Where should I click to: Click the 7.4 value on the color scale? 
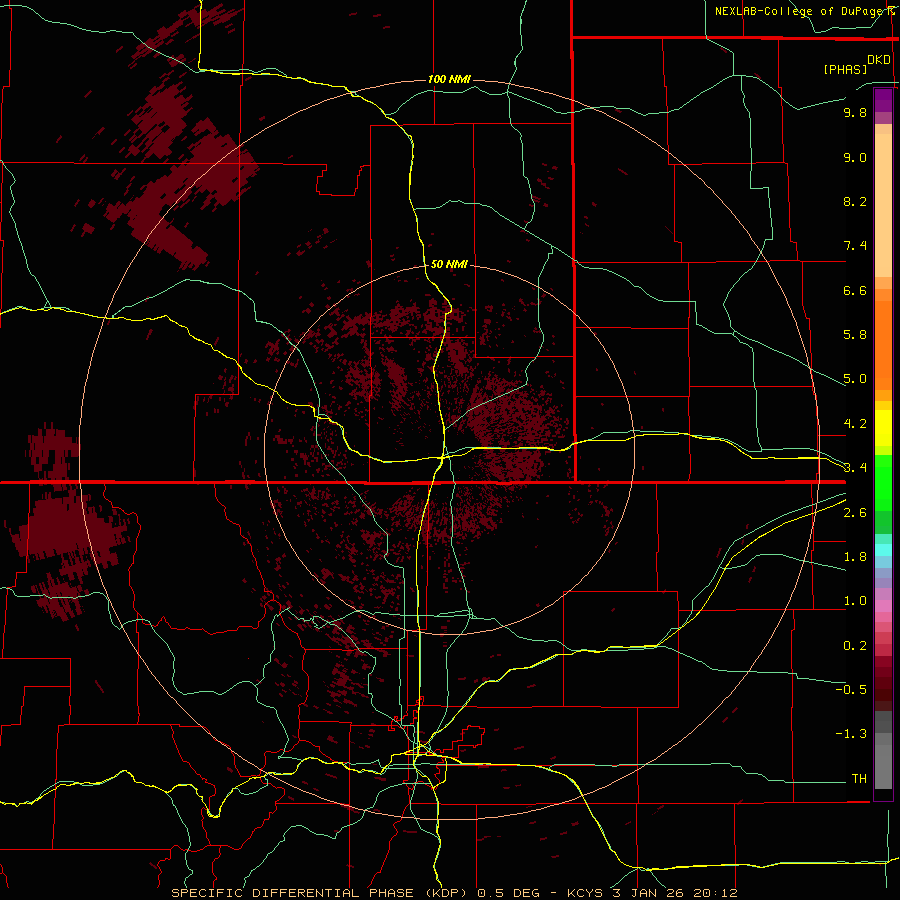click(855, 246)
